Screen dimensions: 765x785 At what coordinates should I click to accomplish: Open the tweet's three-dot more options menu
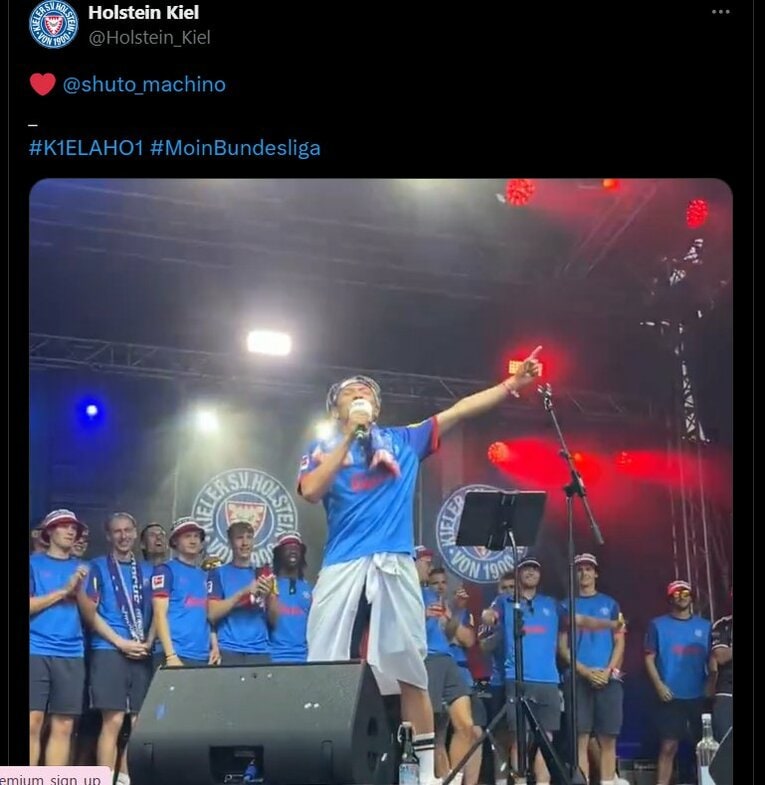click(x=720, y=12)
